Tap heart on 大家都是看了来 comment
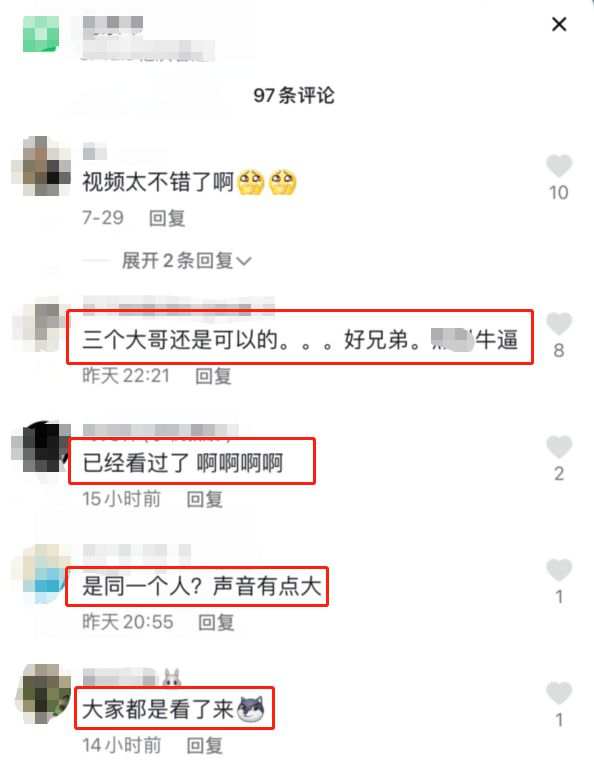 click(x=559, y=693)
